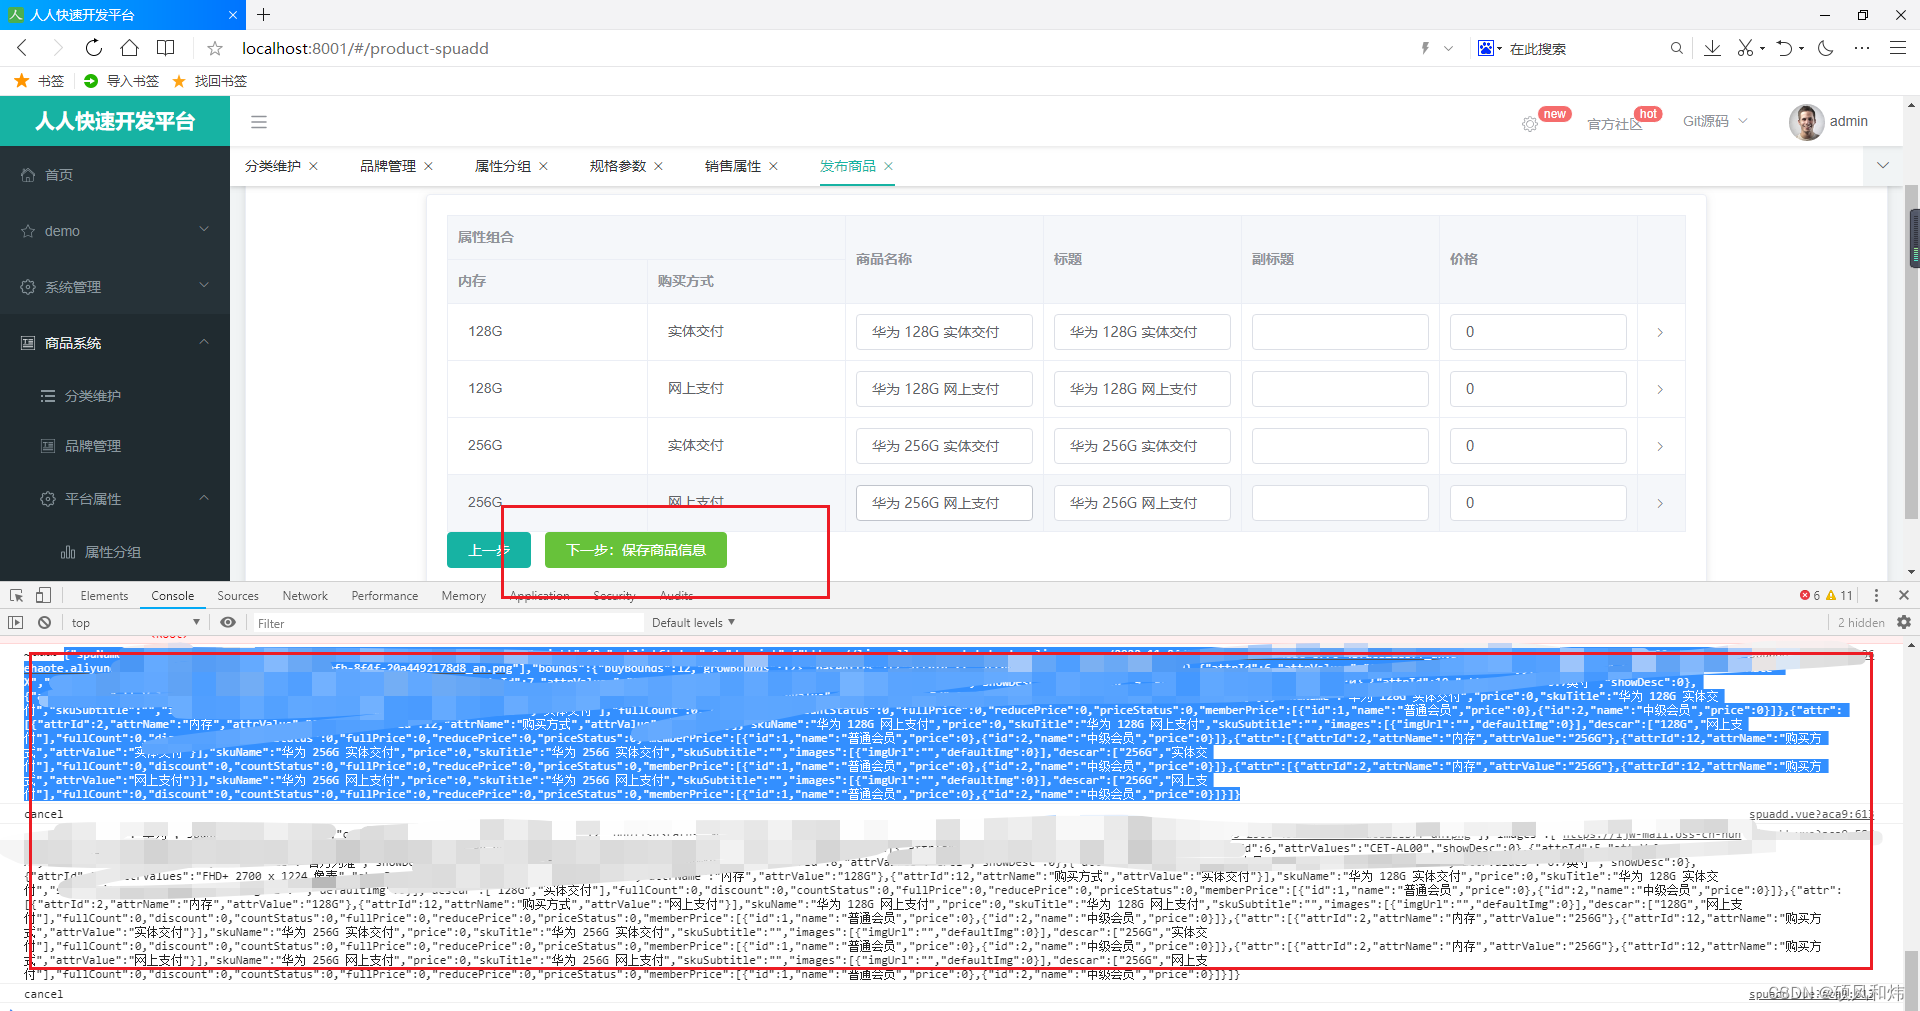Close the 发布商品 tab
The height and width of the screenshot is (1011, 1920).
[888, 166]
